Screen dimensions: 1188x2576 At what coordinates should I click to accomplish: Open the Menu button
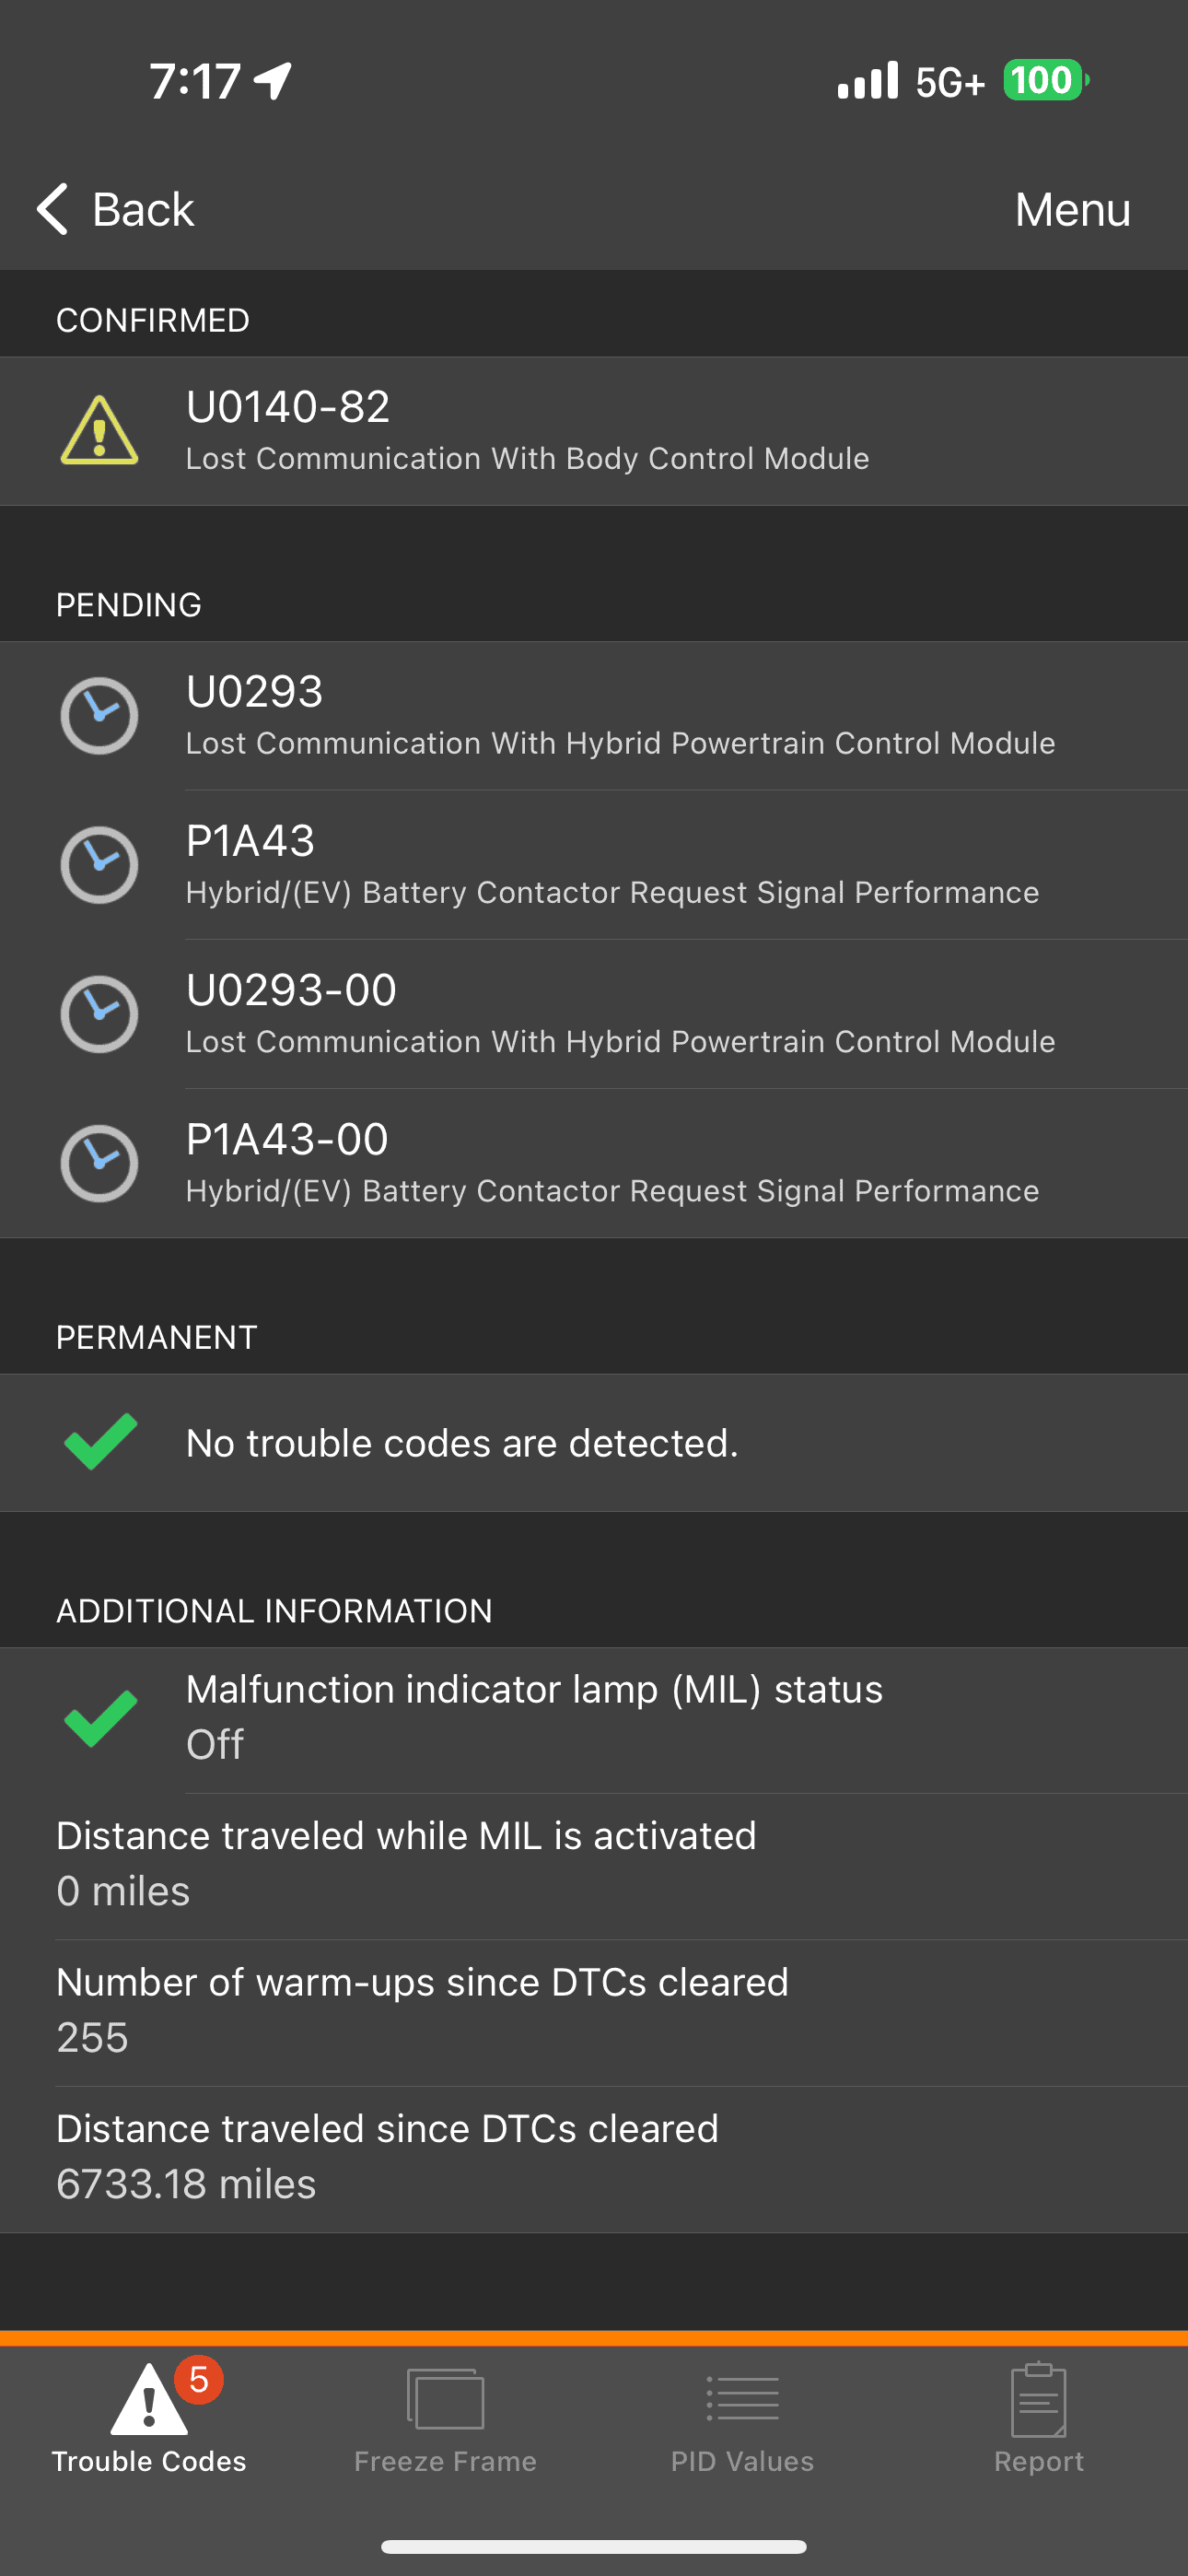[x=1072, y=209]
